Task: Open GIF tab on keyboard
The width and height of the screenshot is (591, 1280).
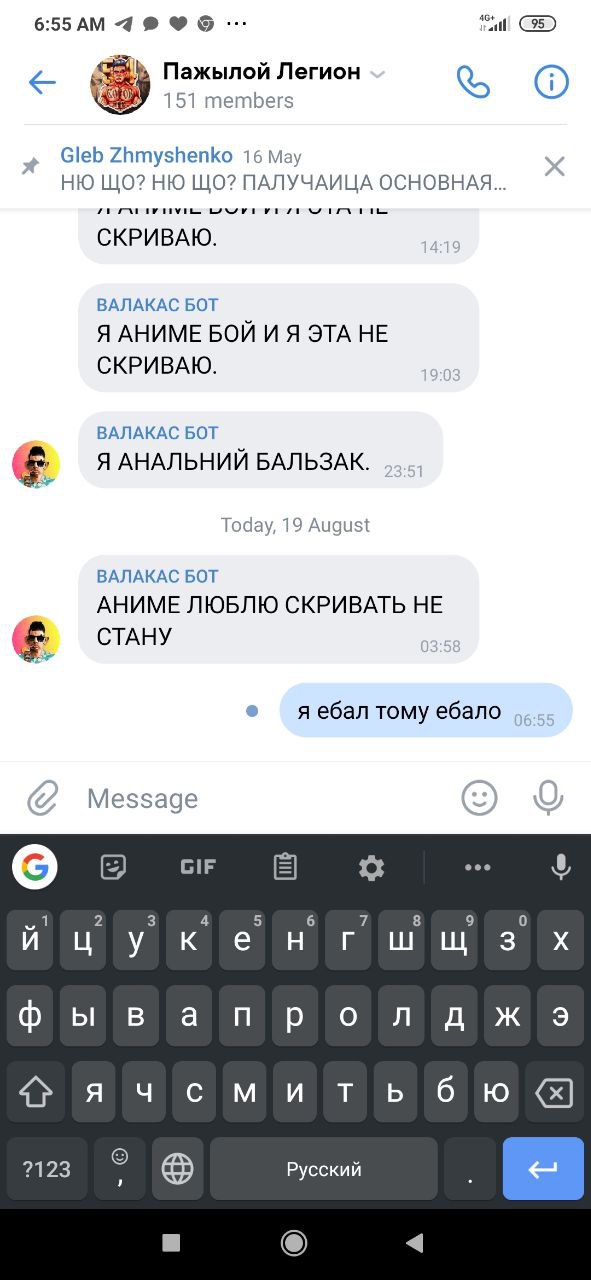Action: click(x=198, y=867)
